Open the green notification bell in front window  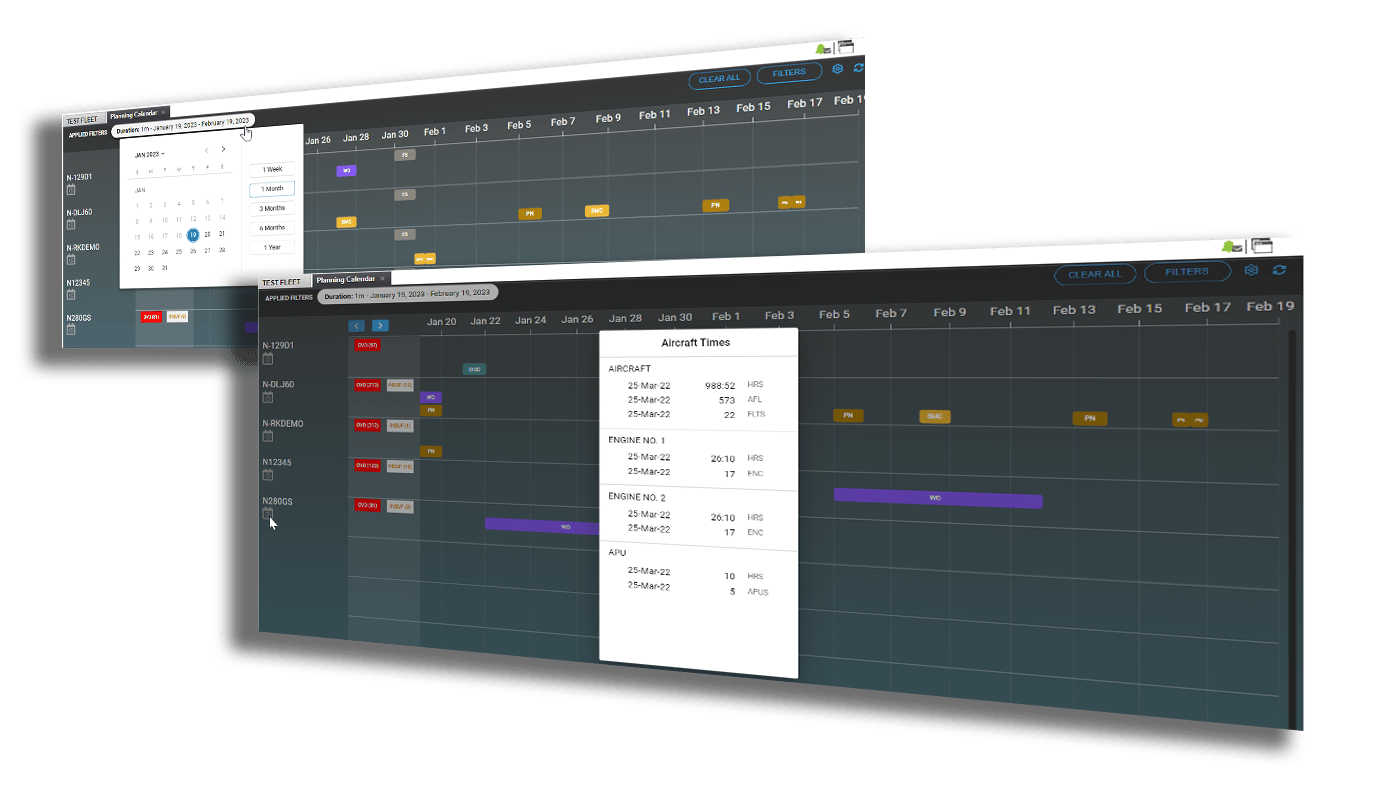pyautogui.click(x=1231, y=246)
